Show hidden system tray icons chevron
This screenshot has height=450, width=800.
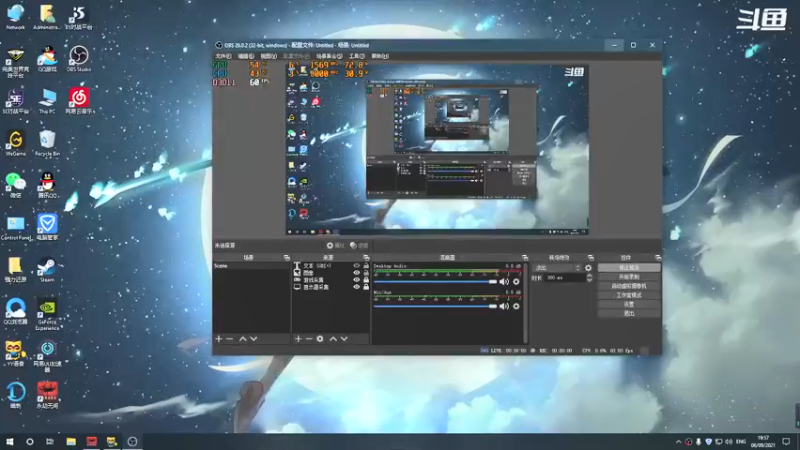(679, 442)
